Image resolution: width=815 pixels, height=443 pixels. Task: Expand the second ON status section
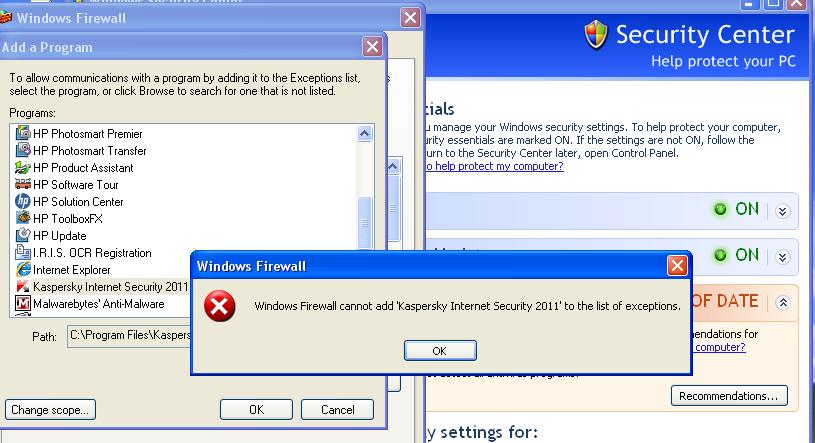pos(782,257)
